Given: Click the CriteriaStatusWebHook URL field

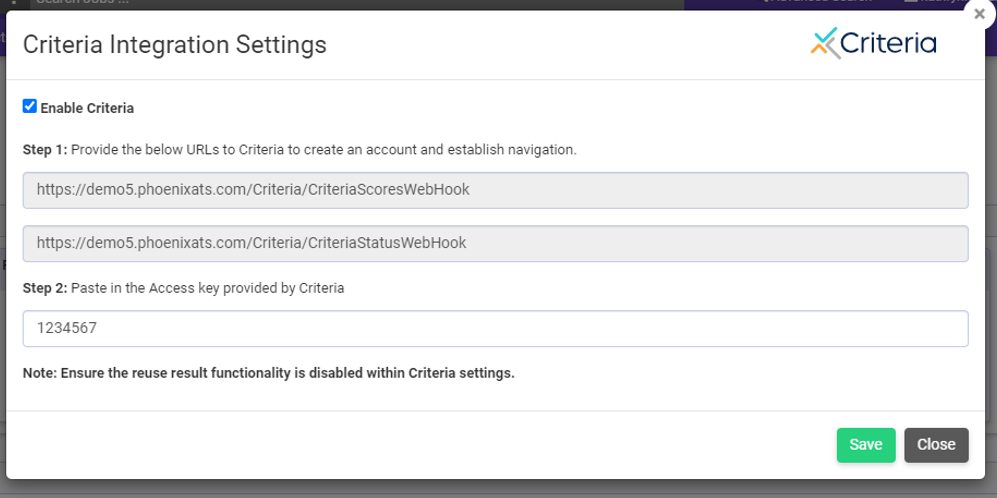Looking at the screenshot, I should coord(495,243).
